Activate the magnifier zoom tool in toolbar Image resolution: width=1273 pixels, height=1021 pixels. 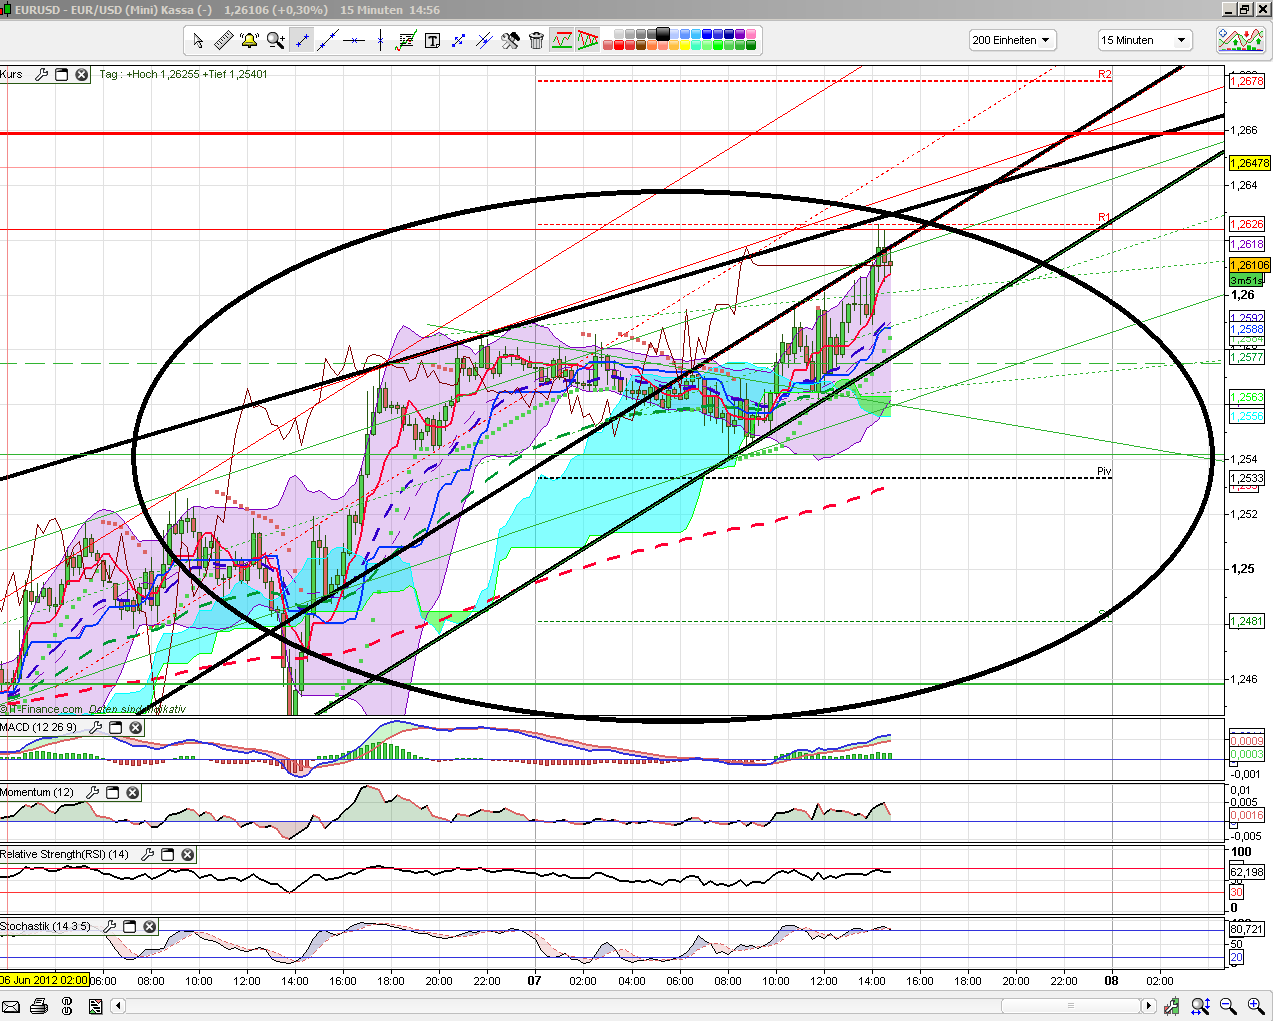275,40
